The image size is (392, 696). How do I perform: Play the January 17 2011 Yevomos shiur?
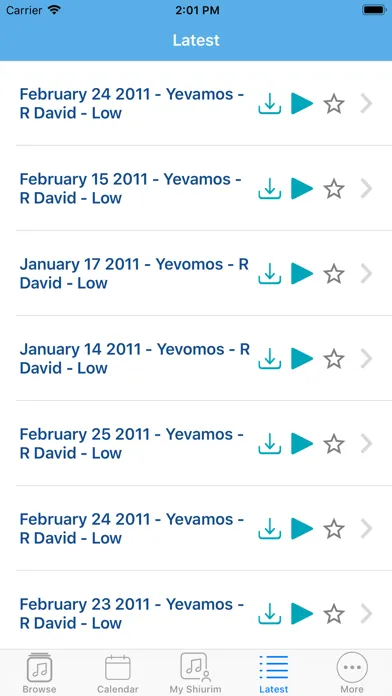tap(302, 273)
